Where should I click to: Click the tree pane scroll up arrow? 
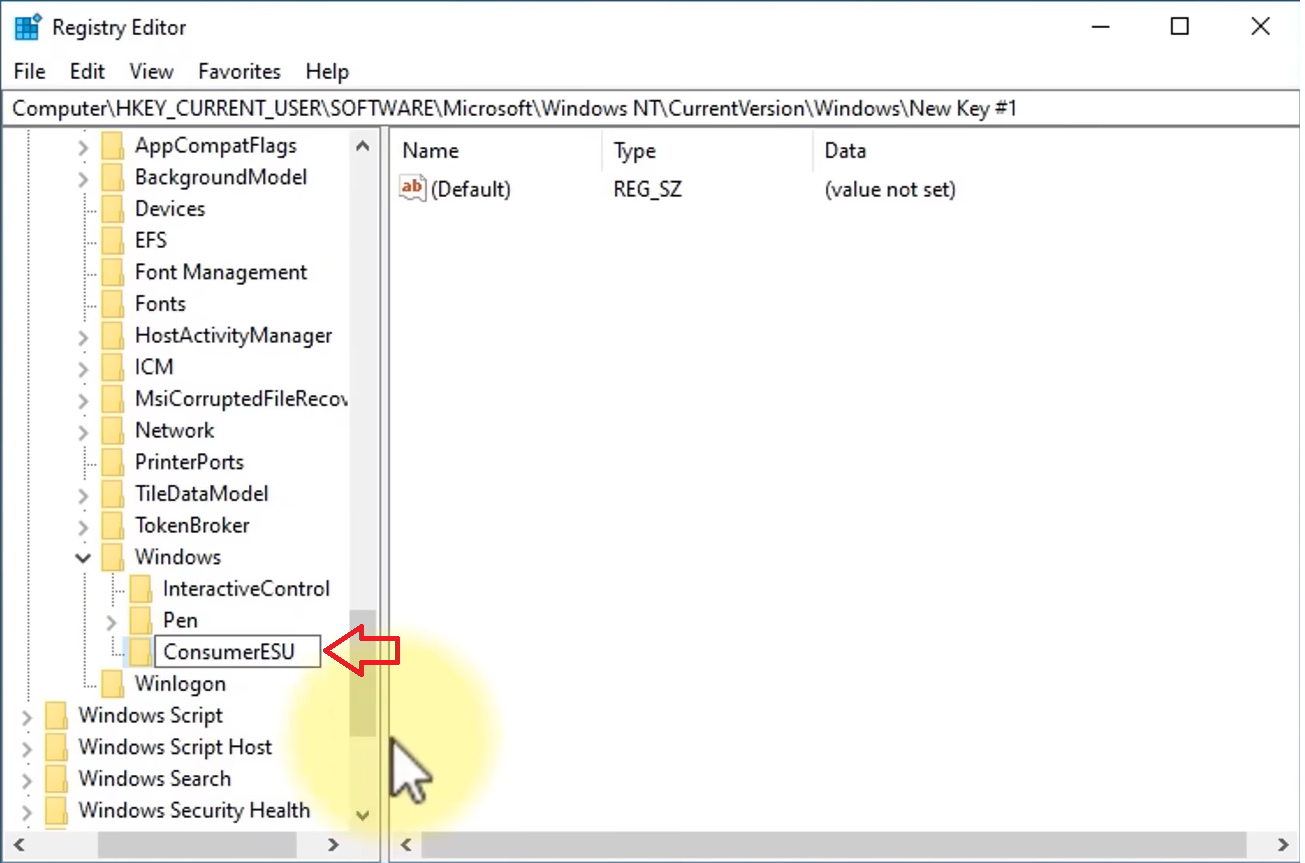tap(363, 146)
